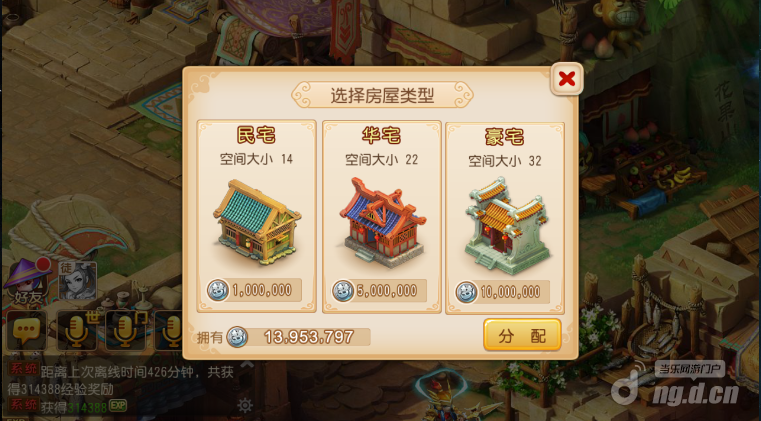Open the 好友 friends avatar icon

(x=27, y=282)
